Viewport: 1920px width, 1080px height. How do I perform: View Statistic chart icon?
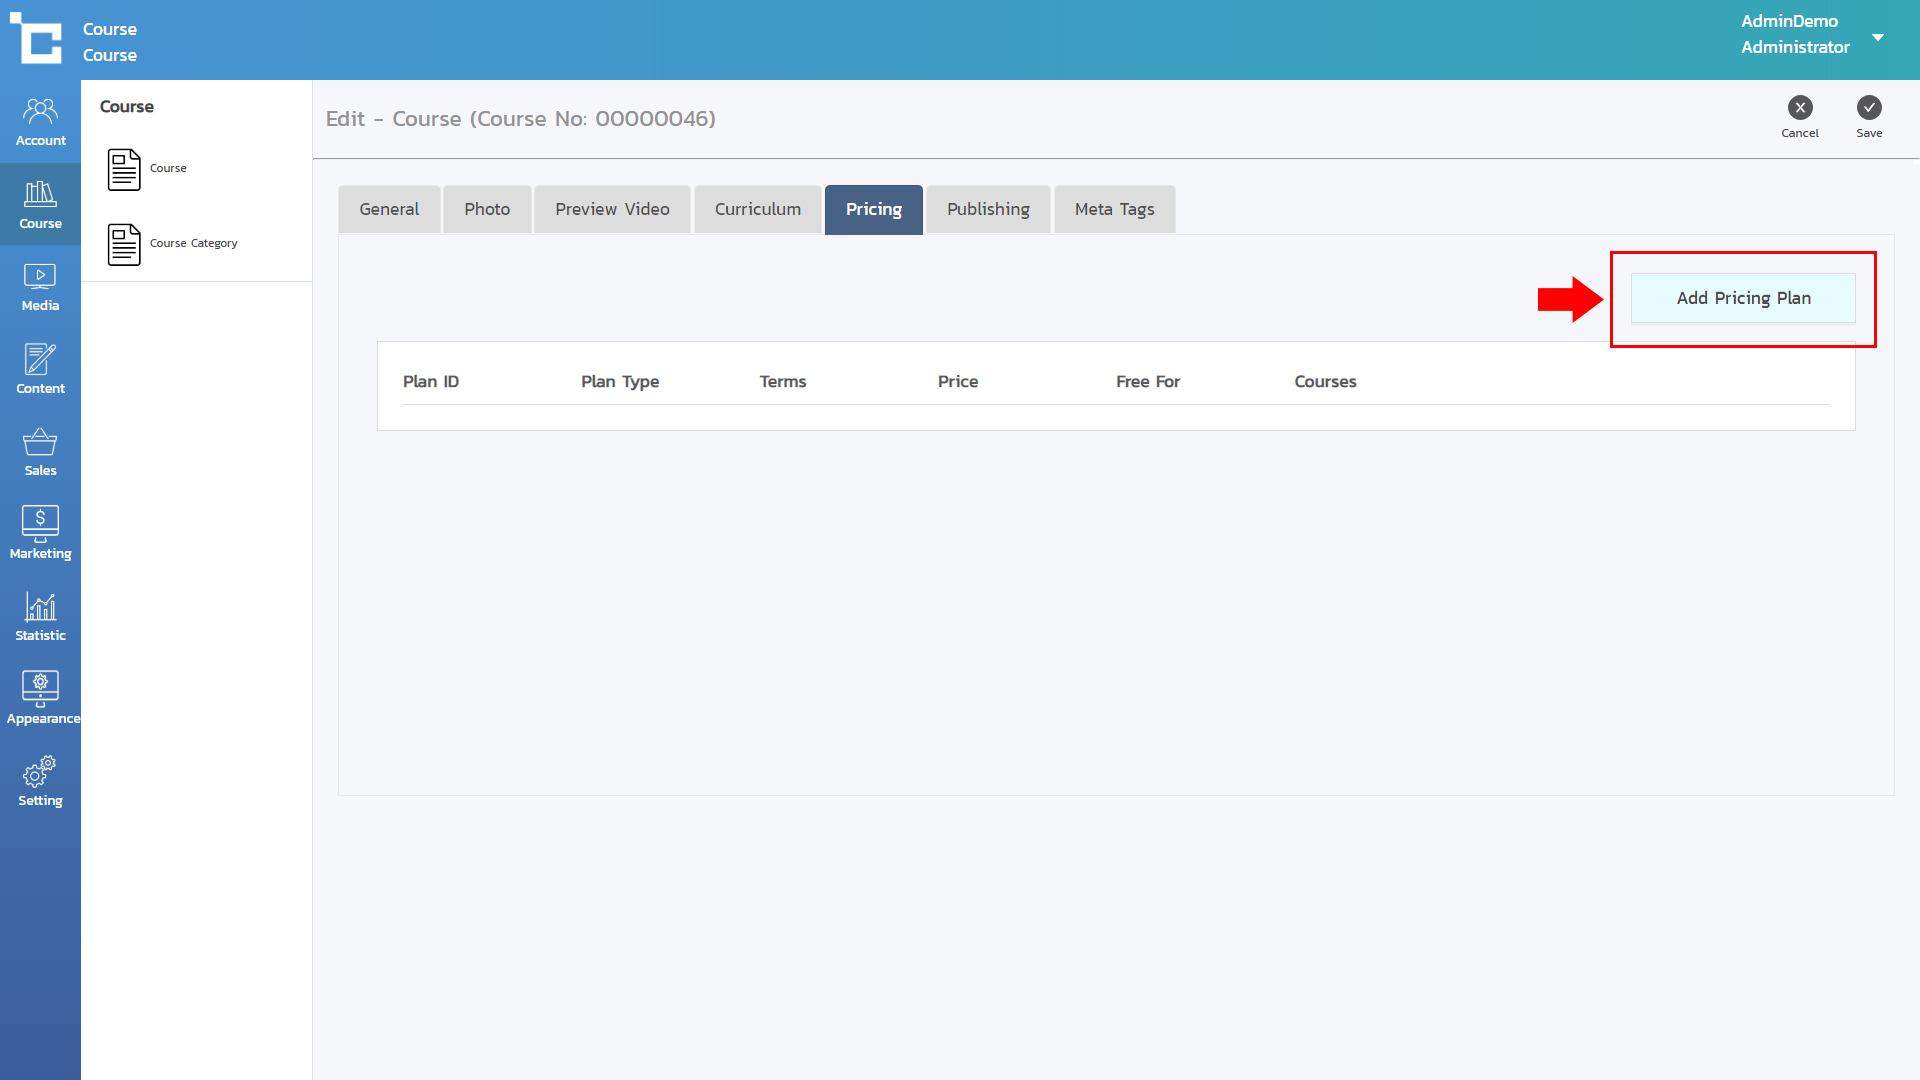[x=40, y=616]
